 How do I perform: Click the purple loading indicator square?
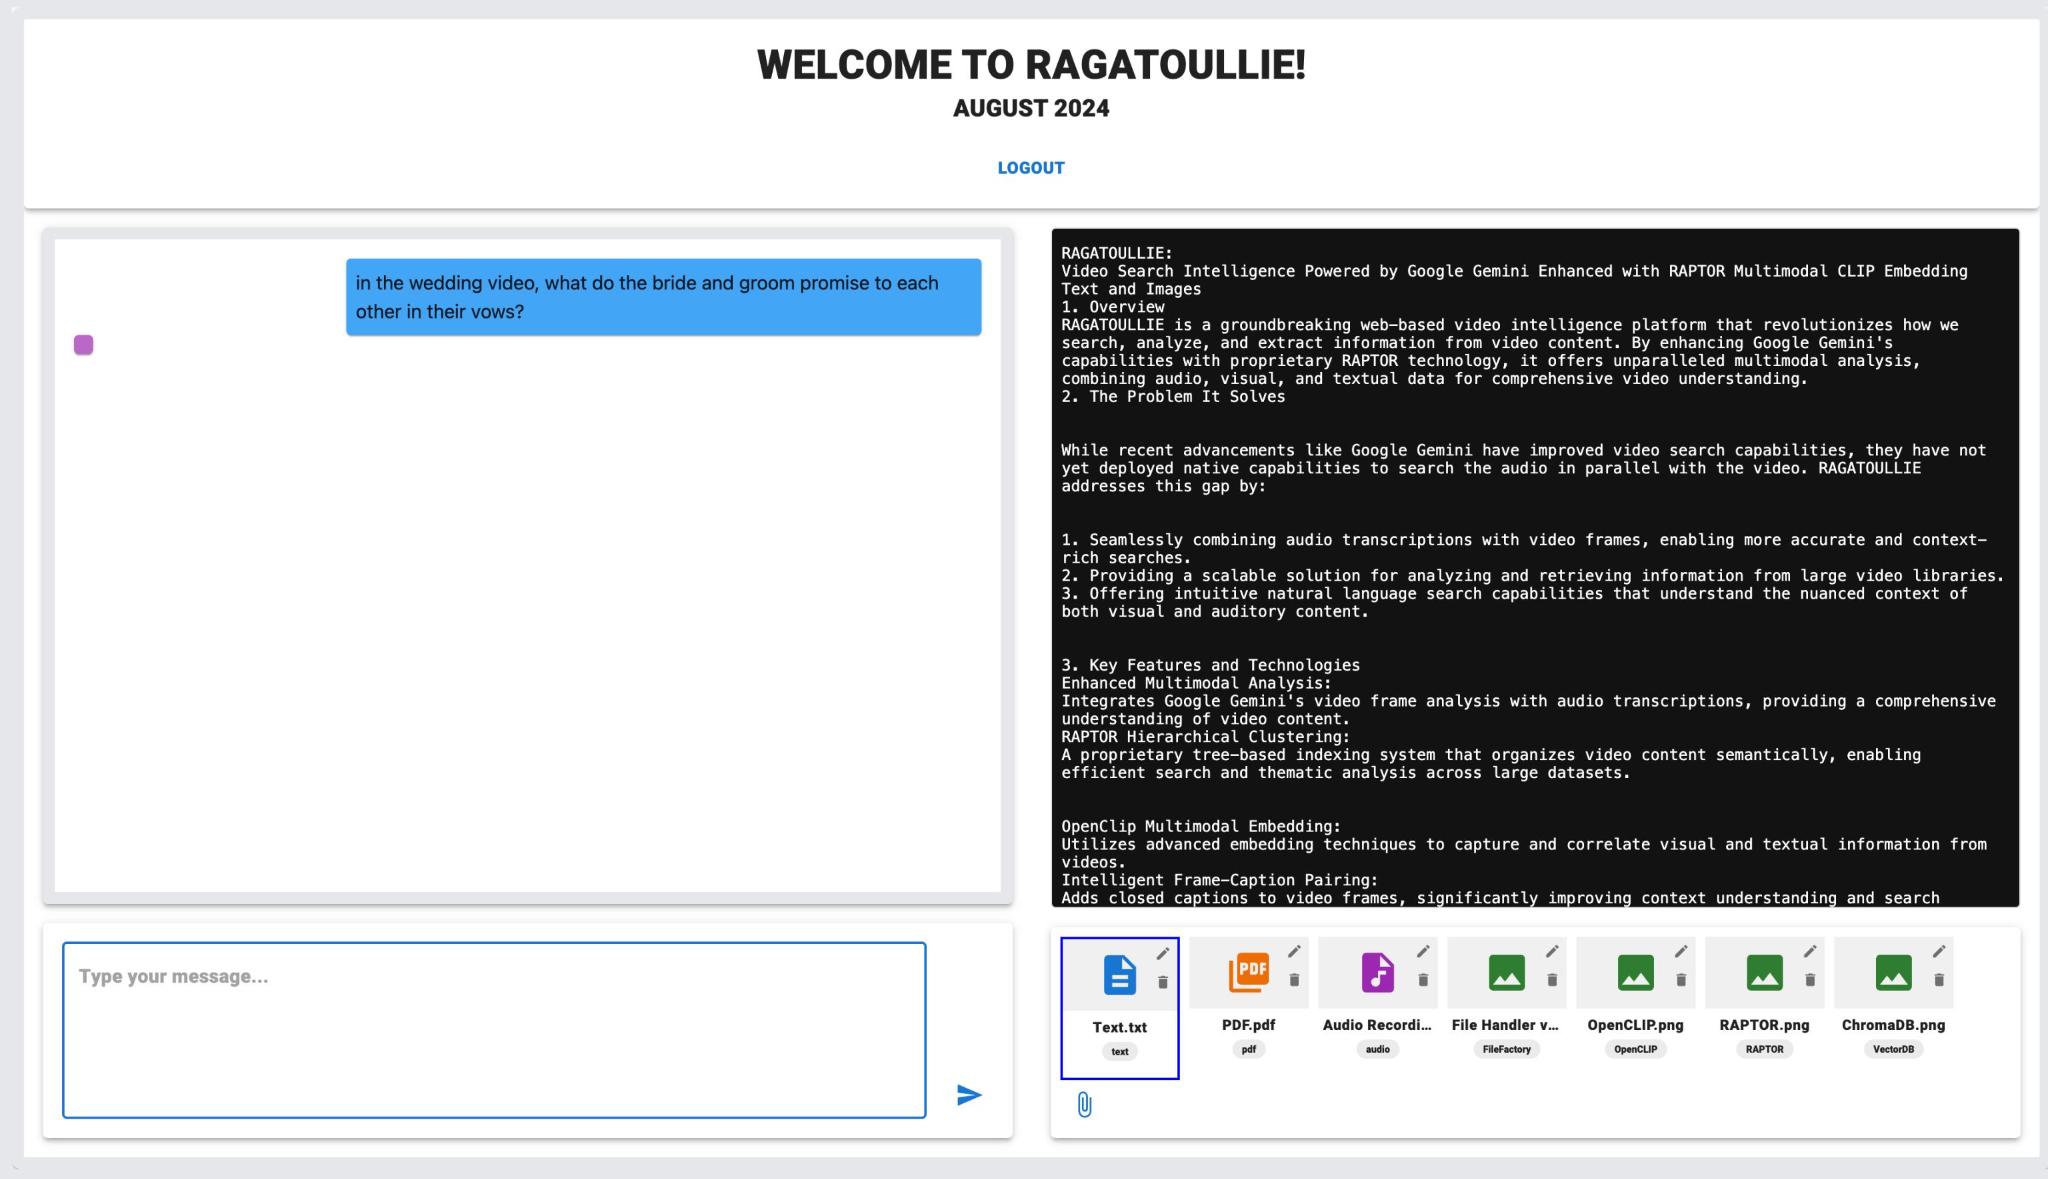click(84, 345)
